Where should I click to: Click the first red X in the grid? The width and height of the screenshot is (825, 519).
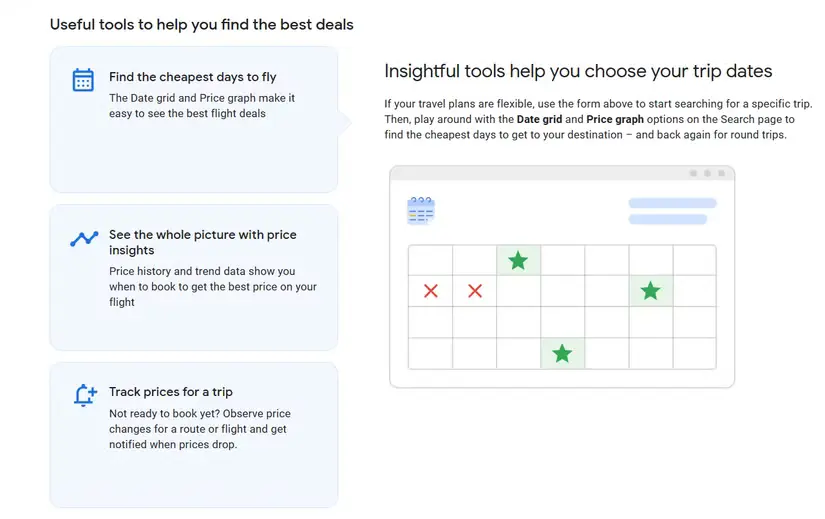[431, 291]
